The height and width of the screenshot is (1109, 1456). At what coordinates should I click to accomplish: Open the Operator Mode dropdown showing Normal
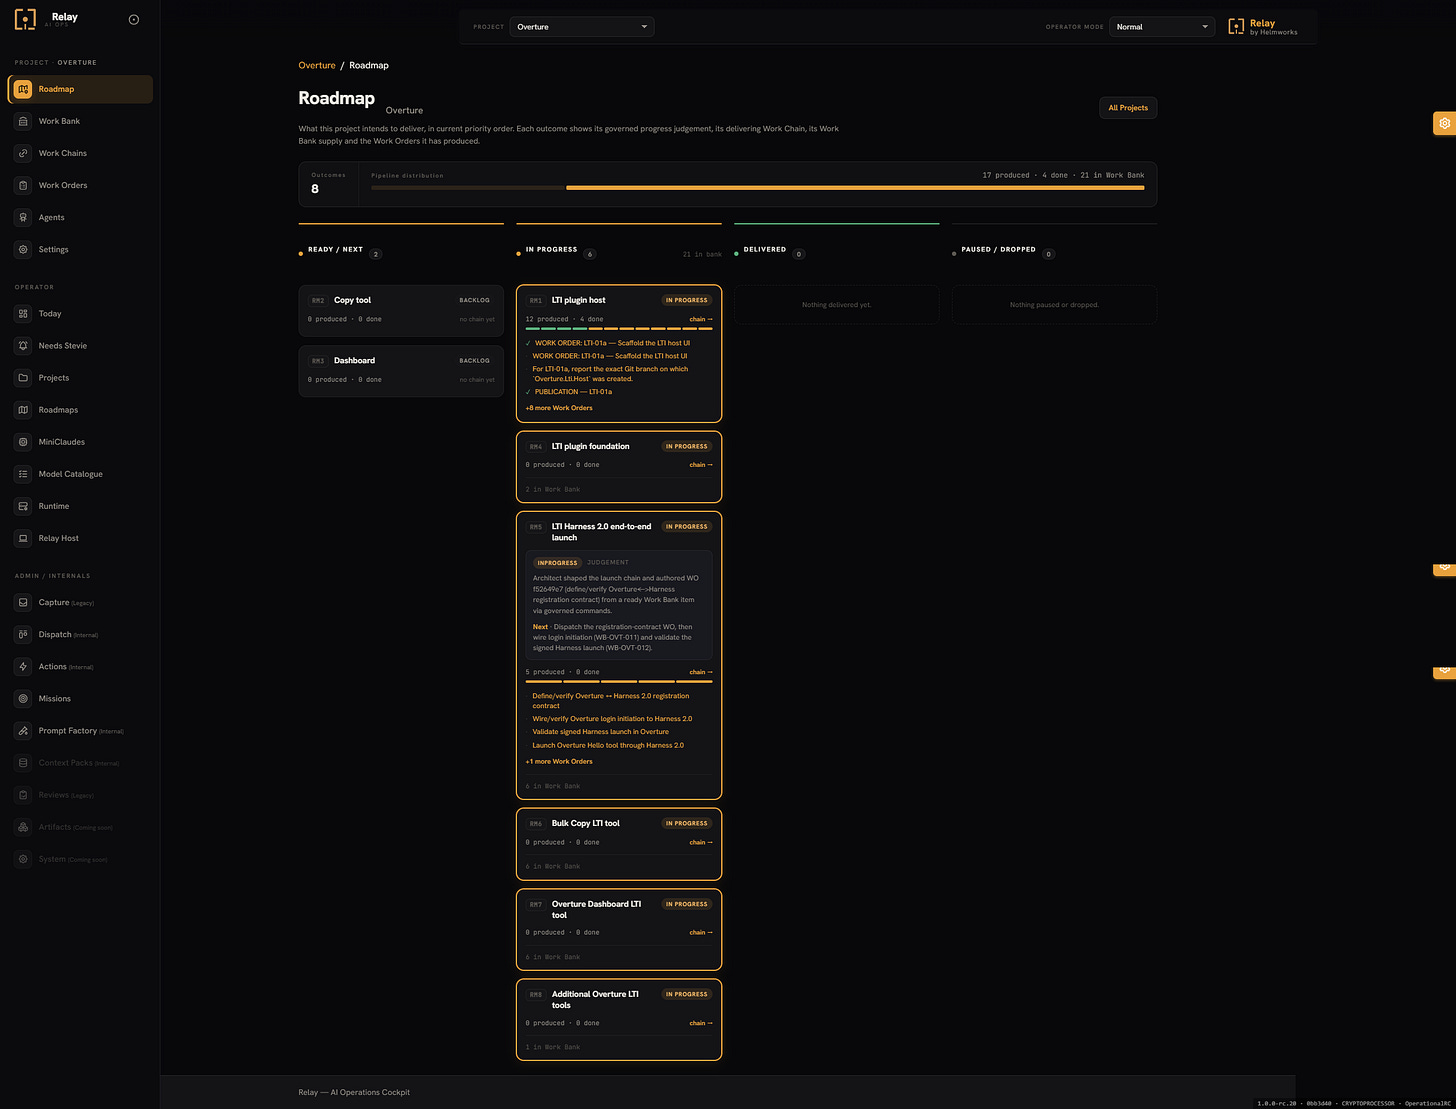coord(1162,27)
